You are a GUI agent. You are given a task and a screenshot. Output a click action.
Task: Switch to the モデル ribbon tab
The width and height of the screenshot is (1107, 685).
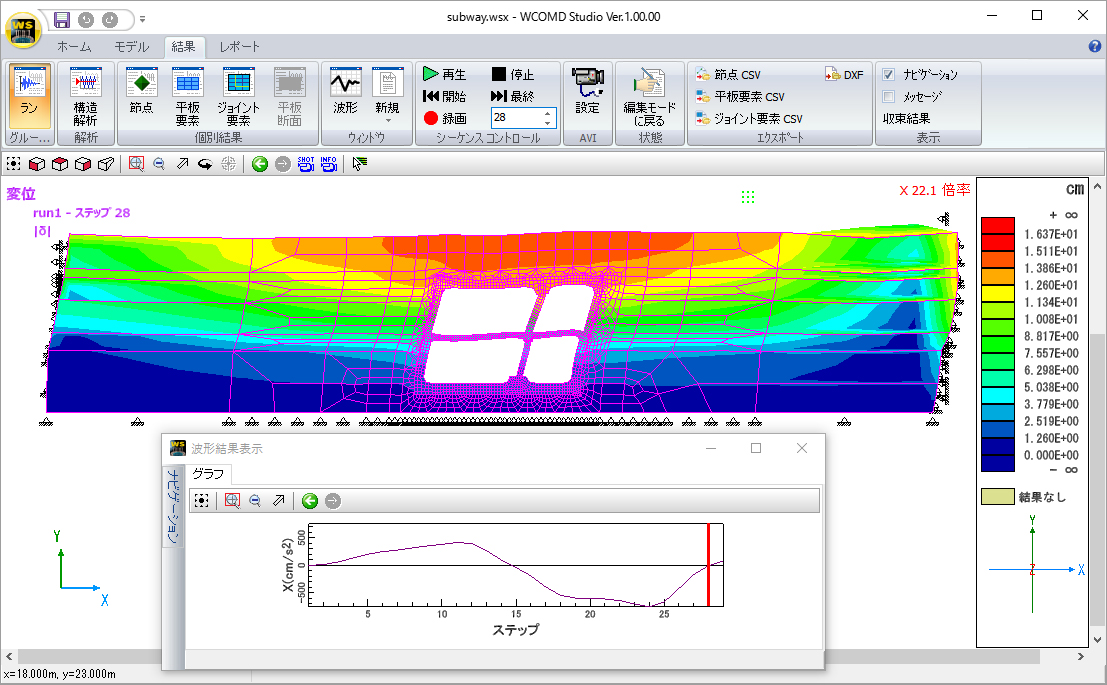point(131,47)
